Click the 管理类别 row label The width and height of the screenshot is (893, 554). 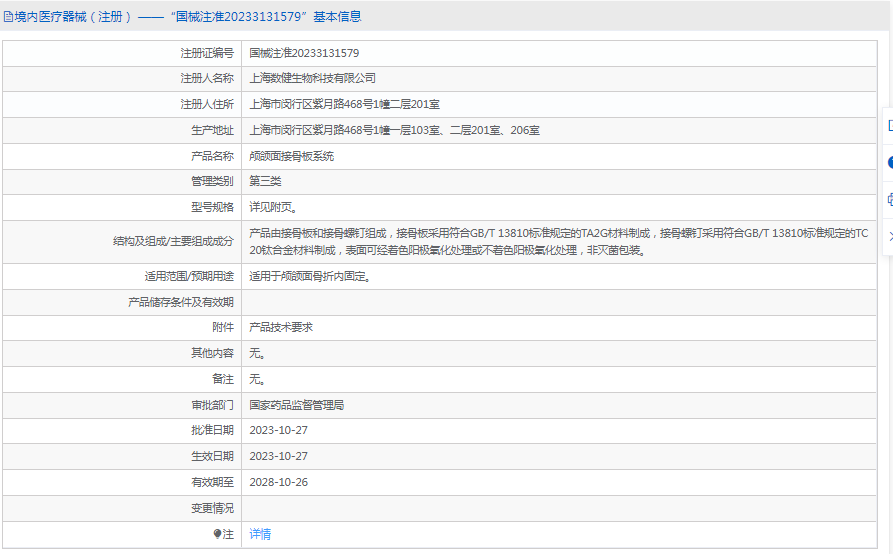[212, 181]
